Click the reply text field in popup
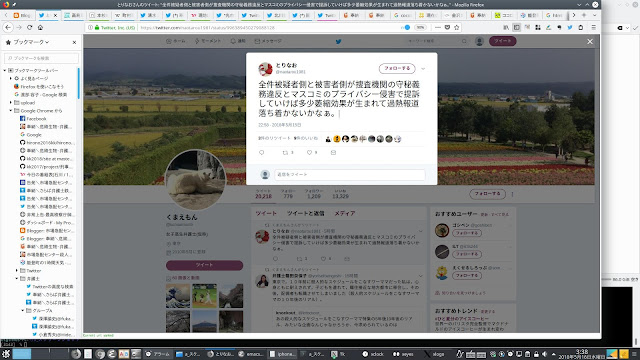This screenshot has width=640, height=360. [x=350, y=175]
